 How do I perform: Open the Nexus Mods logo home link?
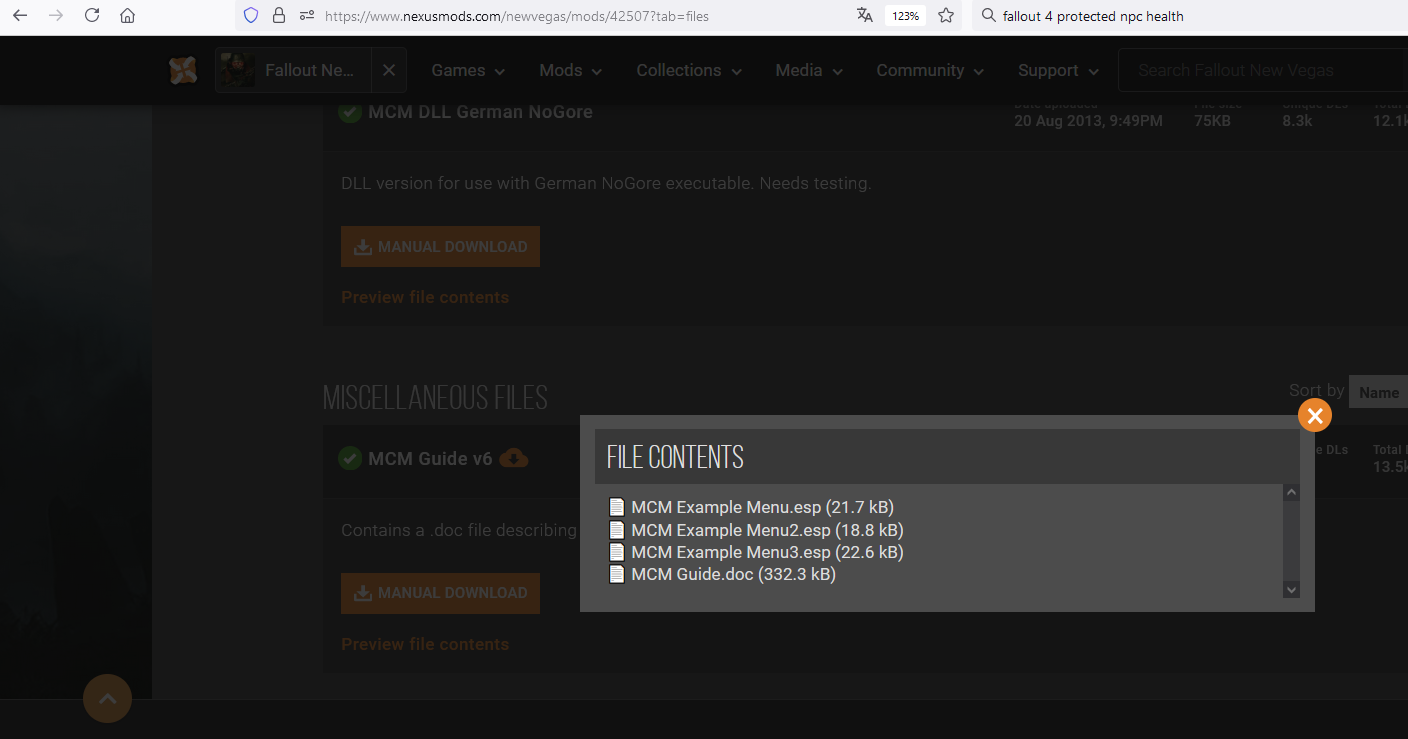183,70
